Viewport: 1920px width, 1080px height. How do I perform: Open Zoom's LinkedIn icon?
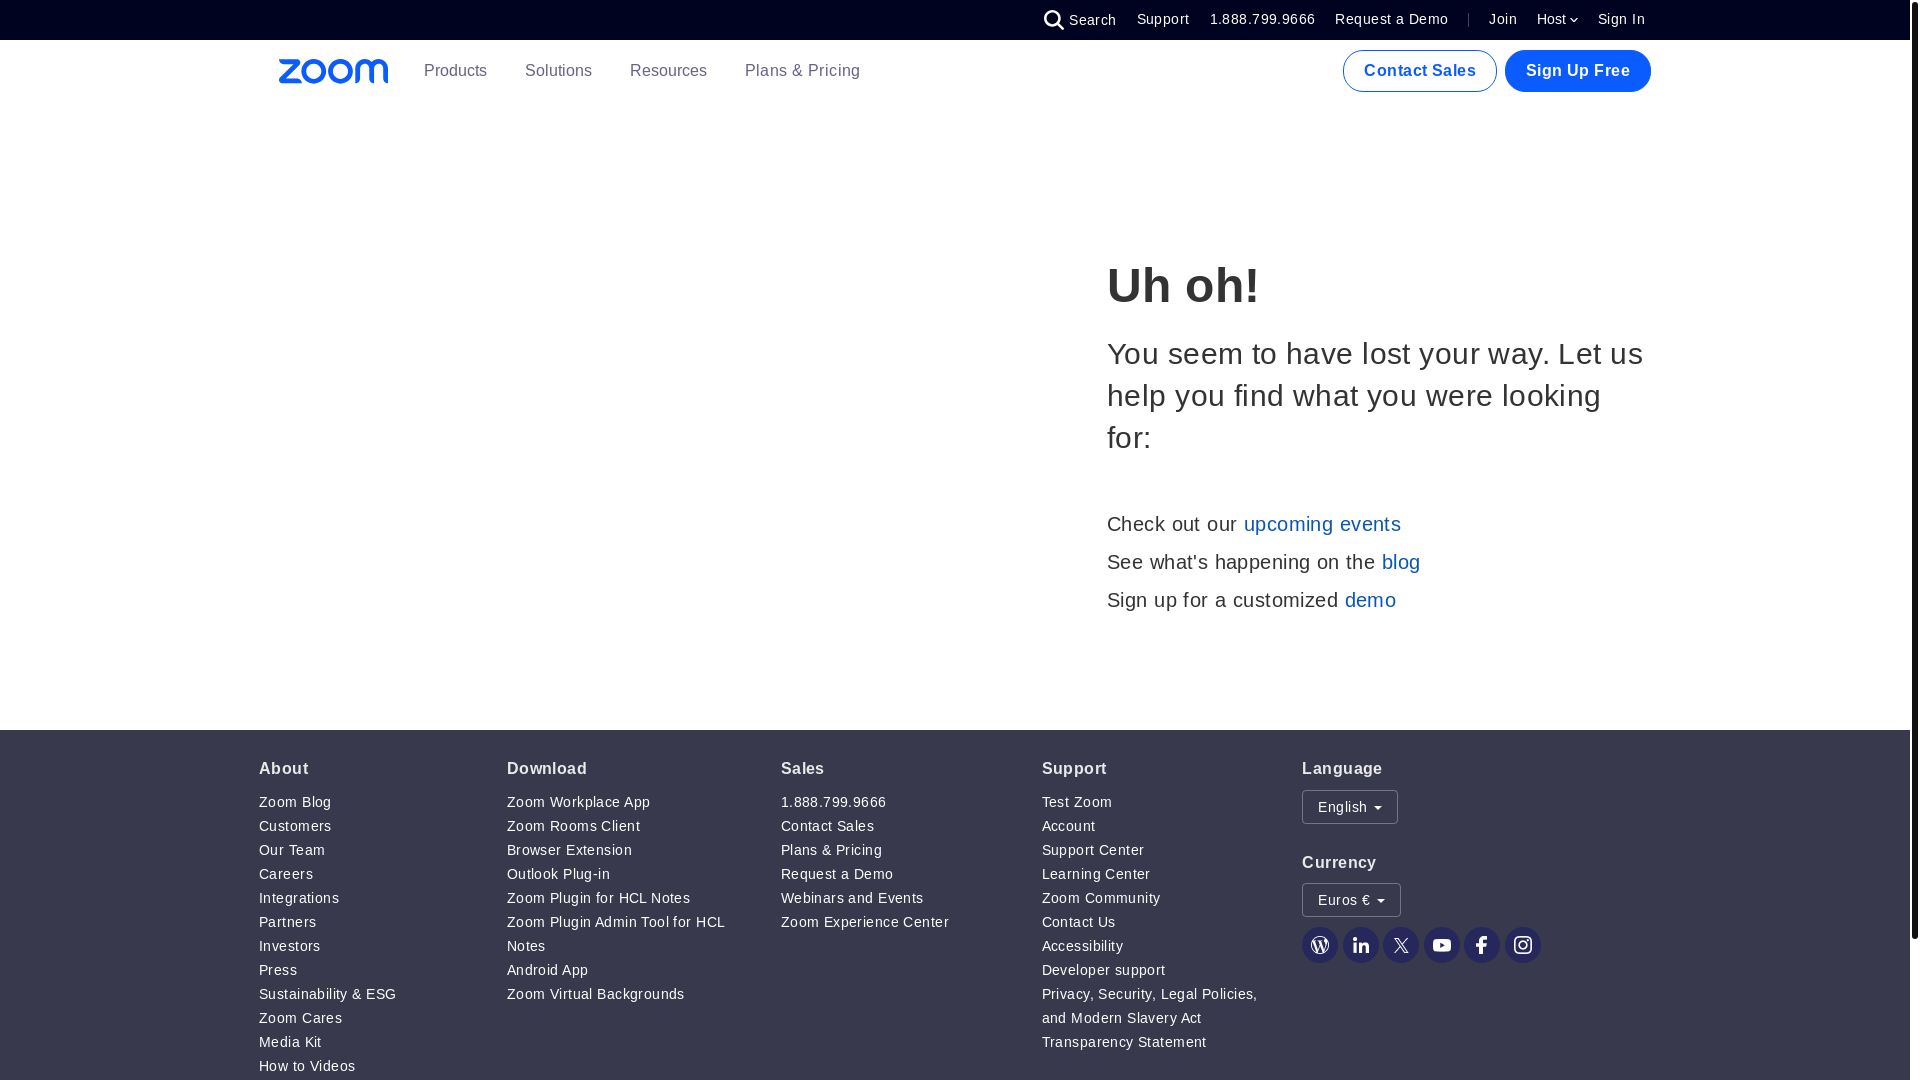tap(1360, 945)
